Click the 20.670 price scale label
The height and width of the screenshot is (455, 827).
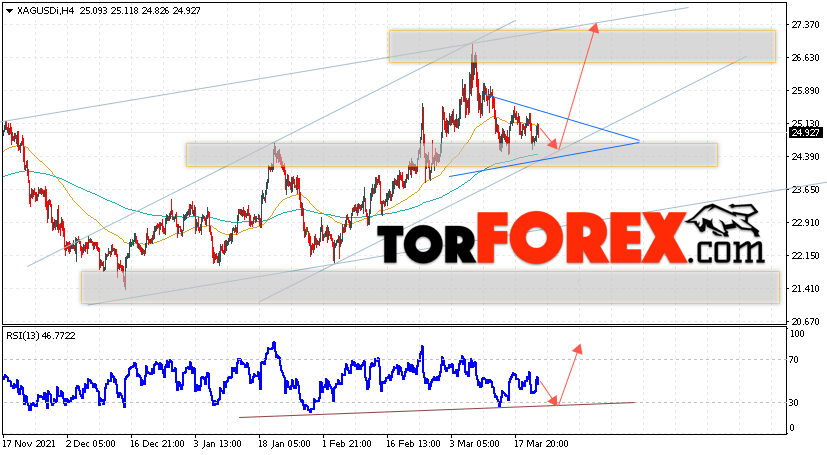pos(805,322)
